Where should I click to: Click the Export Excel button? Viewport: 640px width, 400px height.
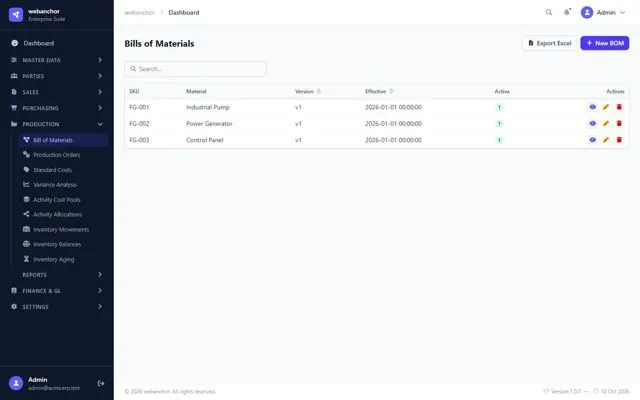pyautogui.click(x=550, y=43)
